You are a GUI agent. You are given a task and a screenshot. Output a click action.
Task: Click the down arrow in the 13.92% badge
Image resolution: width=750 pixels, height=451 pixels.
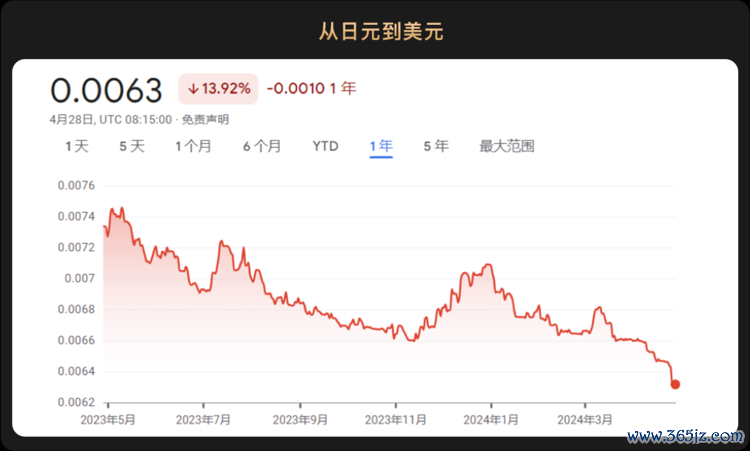tap(193, 89)
